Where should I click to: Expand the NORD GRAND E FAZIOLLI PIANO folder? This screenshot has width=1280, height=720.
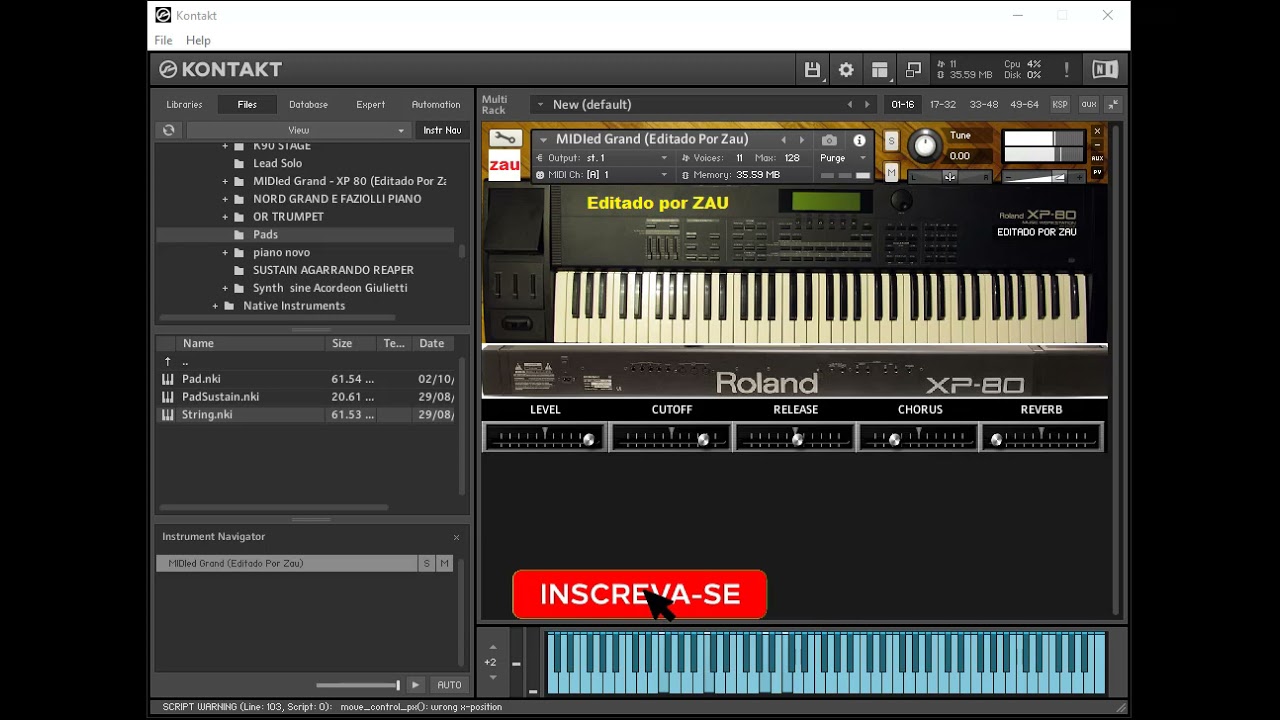coord(225,199)
